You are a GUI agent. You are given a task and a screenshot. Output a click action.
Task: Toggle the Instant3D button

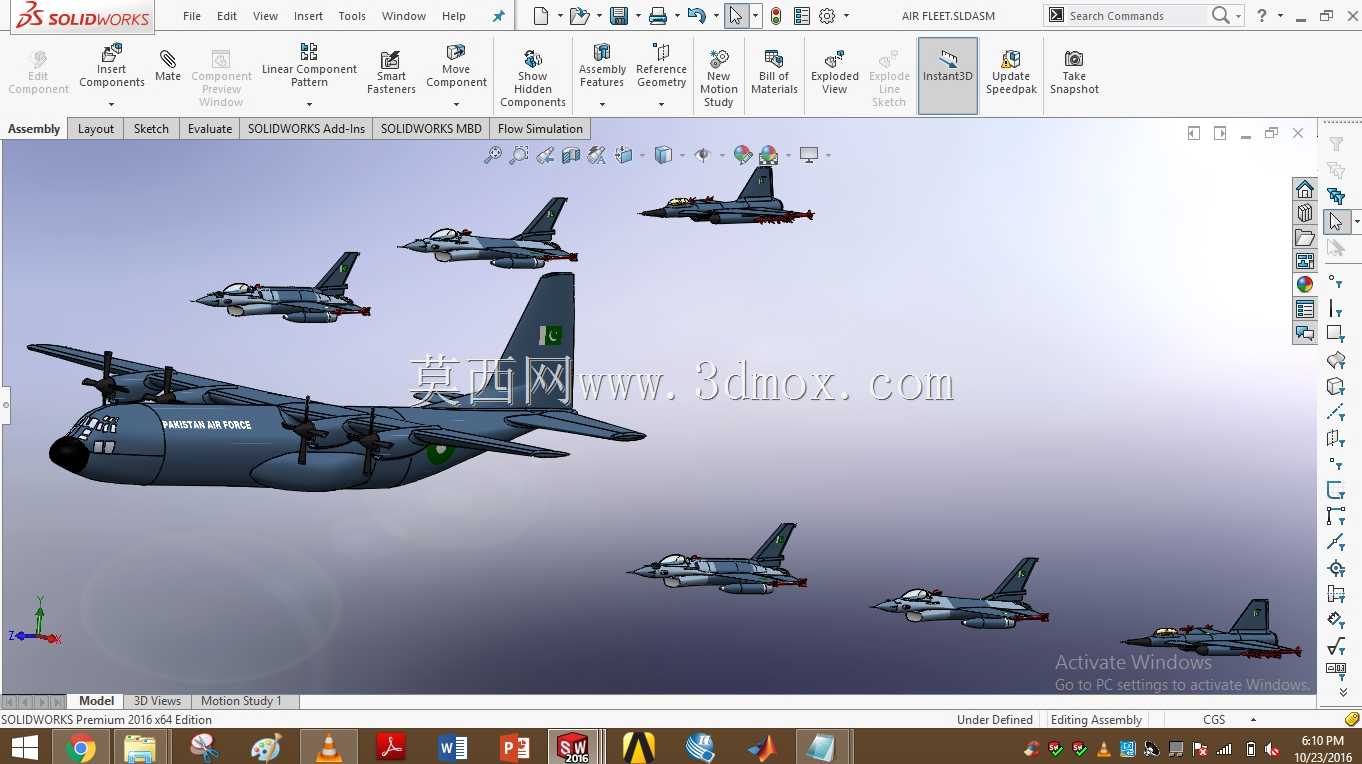pyautogui.click(x=948, y=76)
